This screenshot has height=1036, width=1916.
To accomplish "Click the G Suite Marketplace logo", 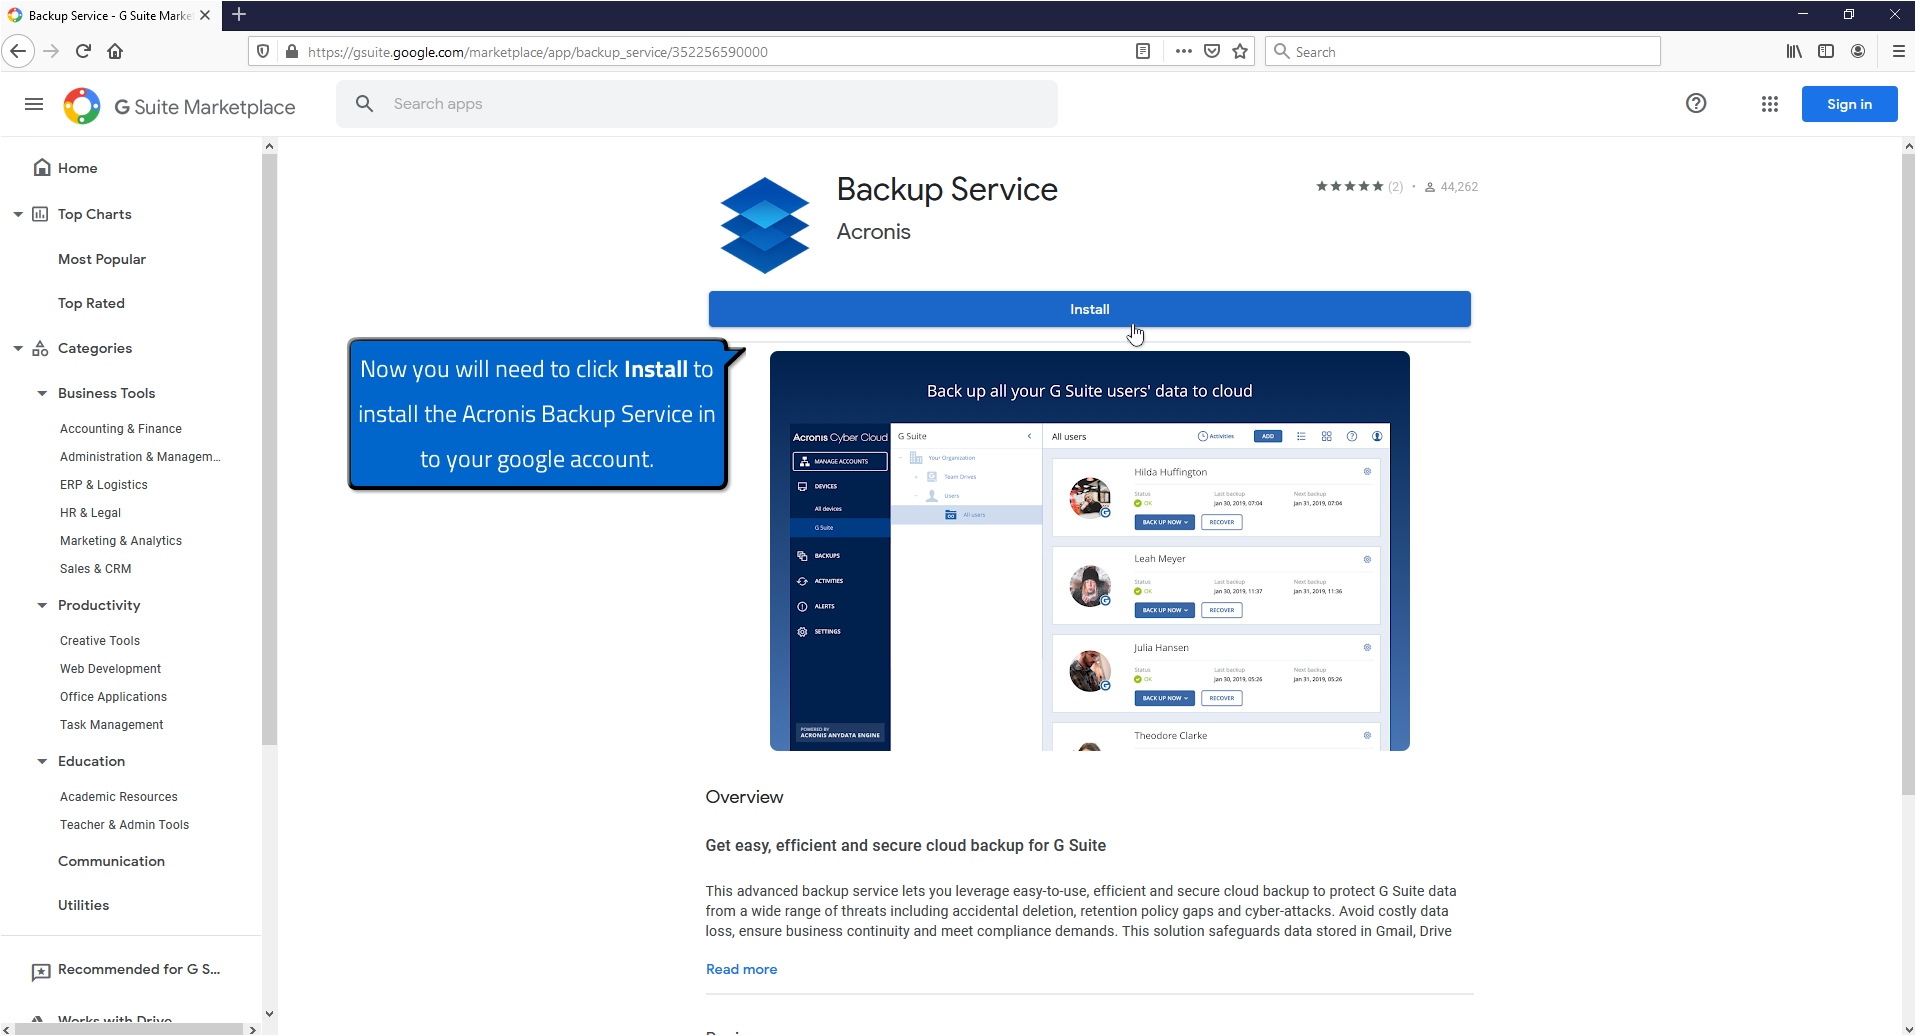I will tap(180, 106).
